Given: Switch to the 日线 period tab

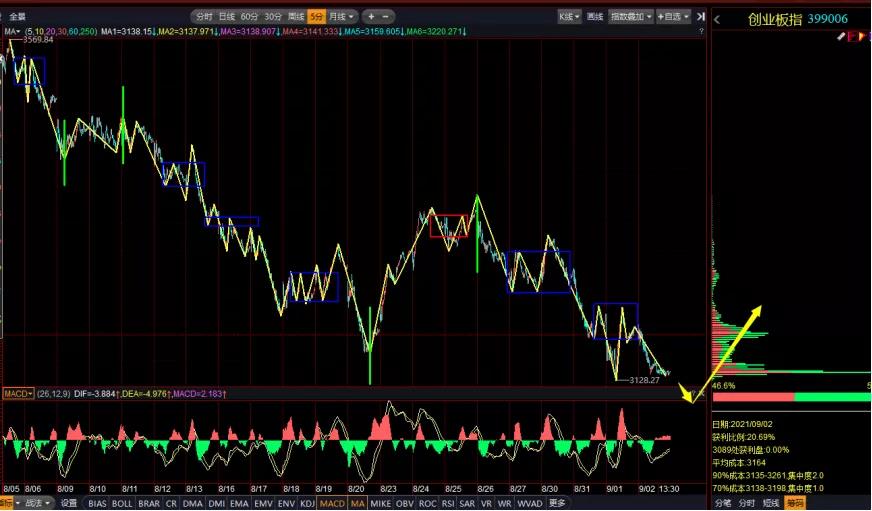Looking at the screenshot, I should click(x=226, y=17).
